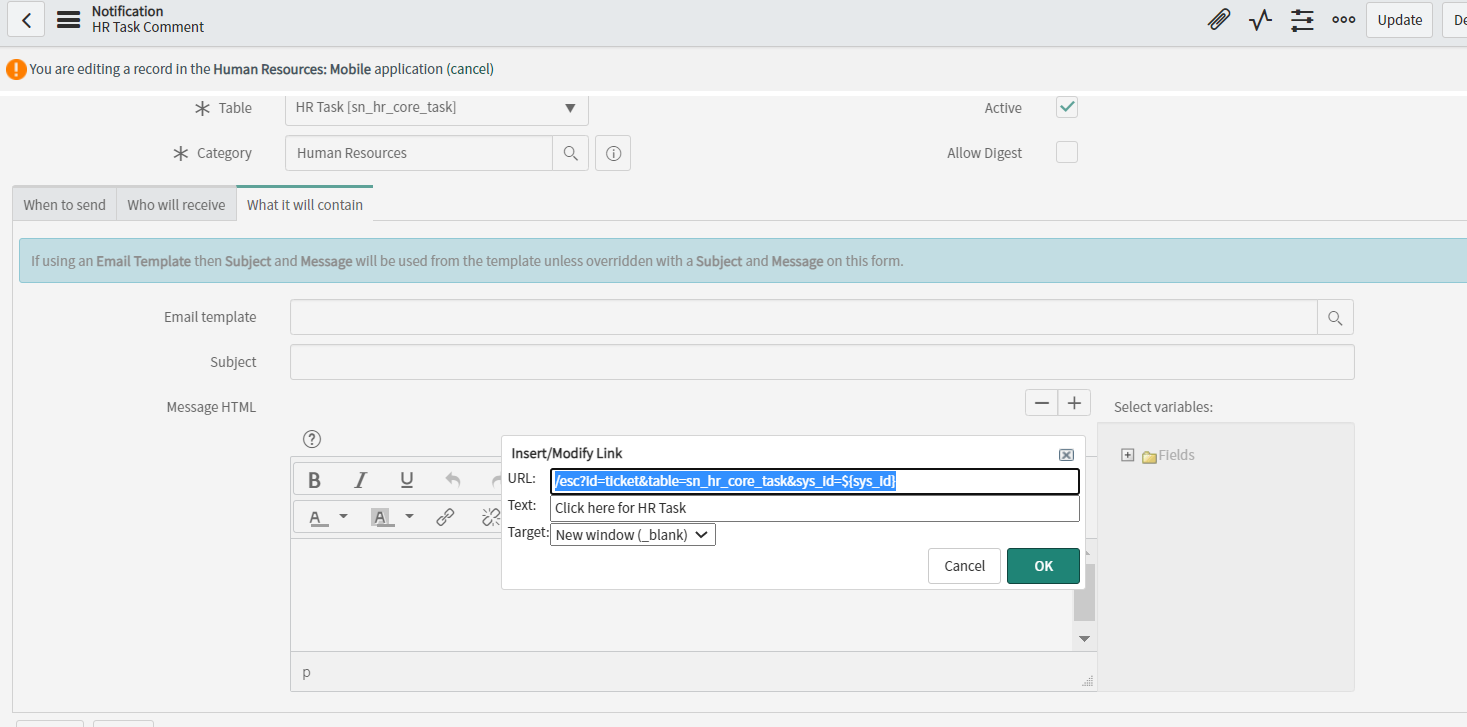Open the font color dropdown arrow
The width and height of the screenshot is (1467, 727).
[x=343, y=517]
